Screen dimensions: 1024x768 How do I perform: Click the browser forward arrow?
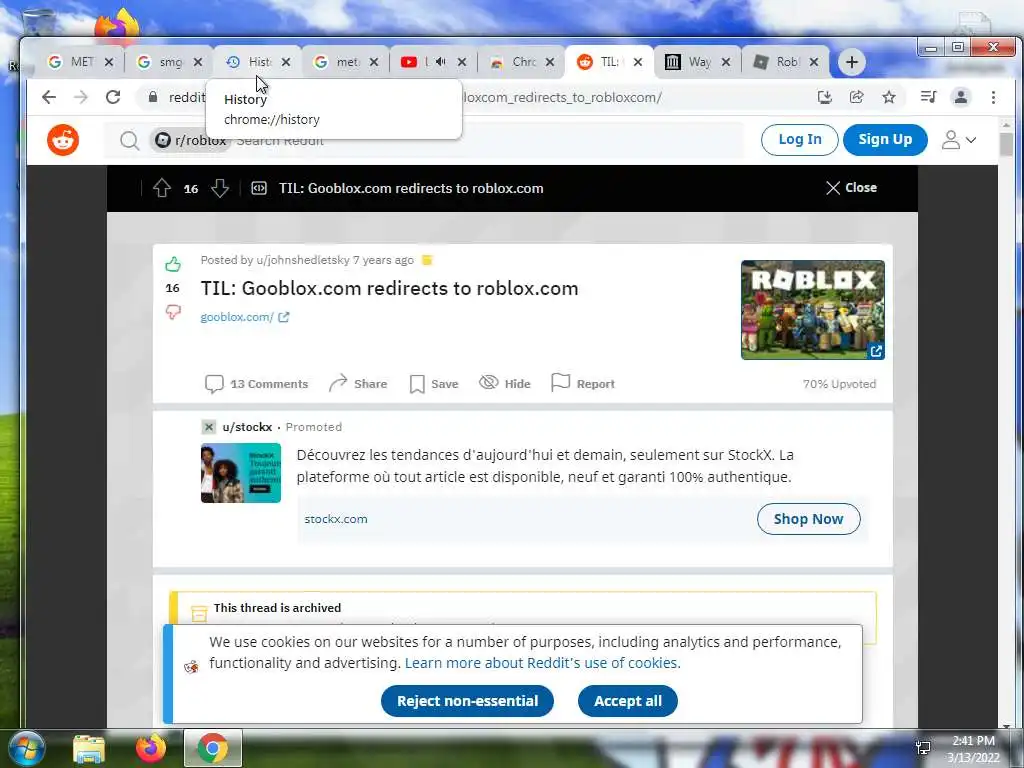point(81,97)
